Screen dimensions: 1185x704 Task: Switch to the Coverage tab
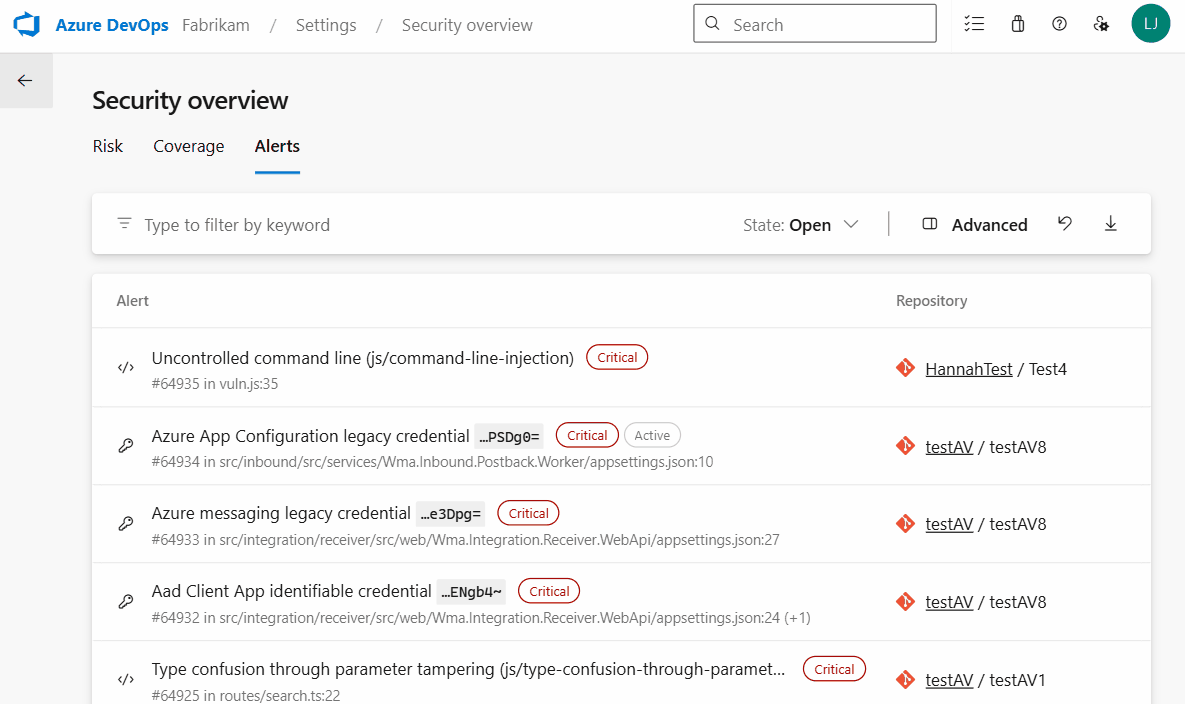click(188, 146)
